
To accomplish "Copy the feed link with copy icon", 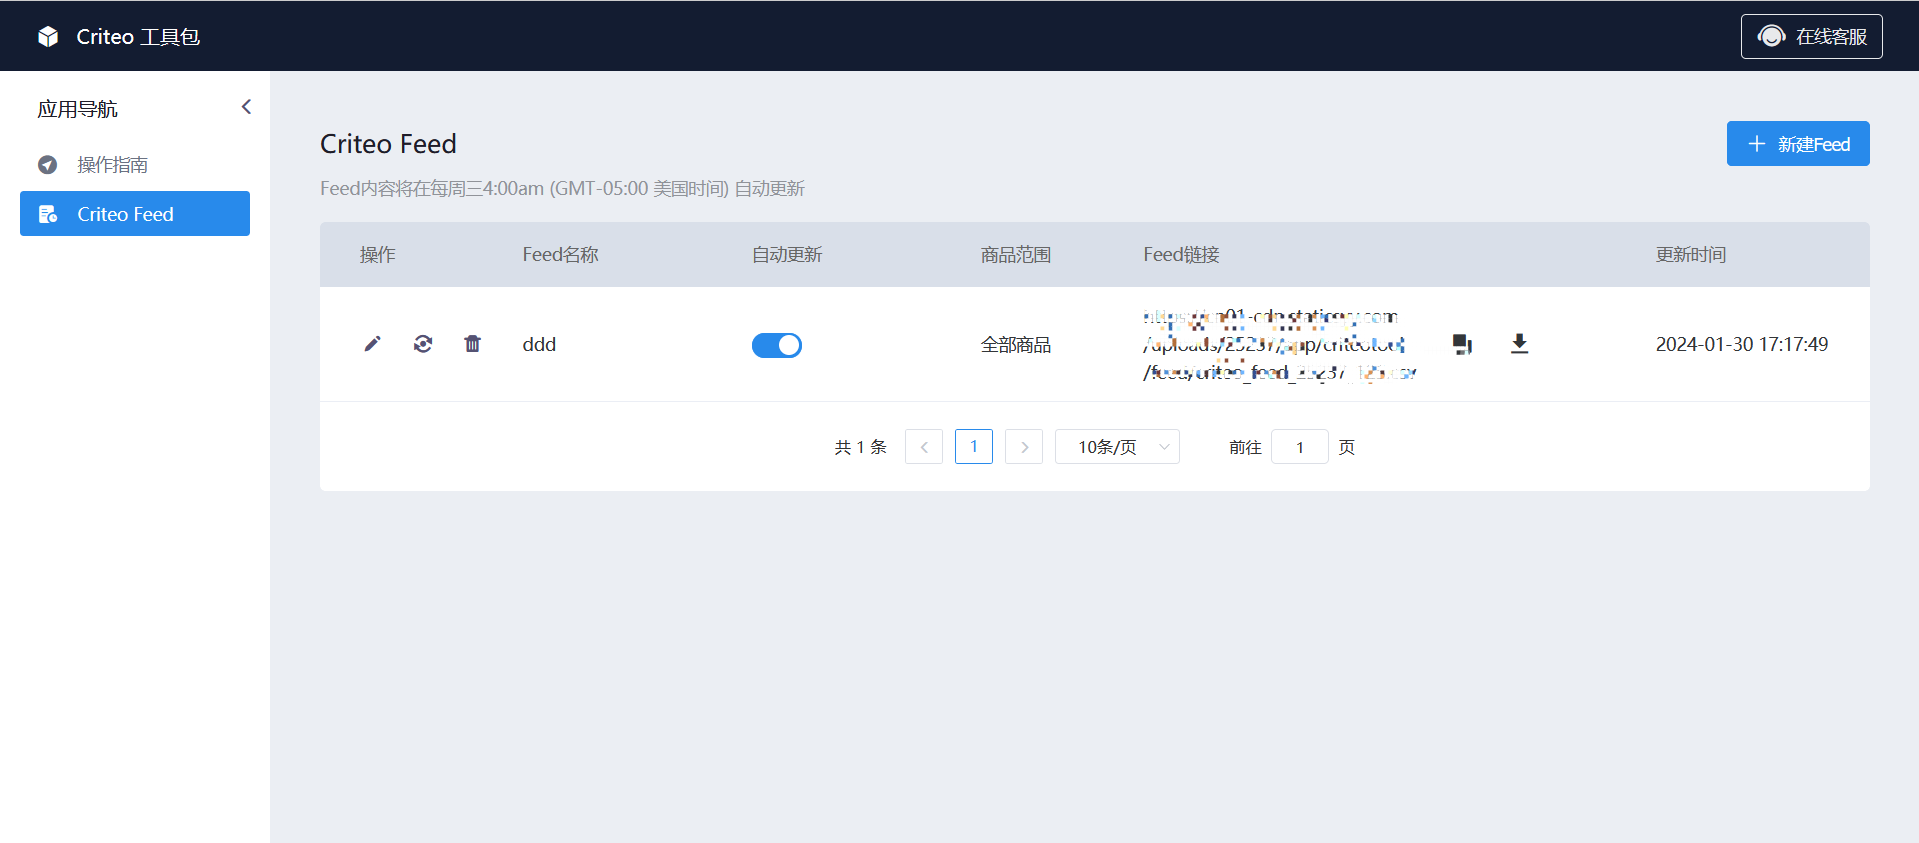I will 1462,344.
